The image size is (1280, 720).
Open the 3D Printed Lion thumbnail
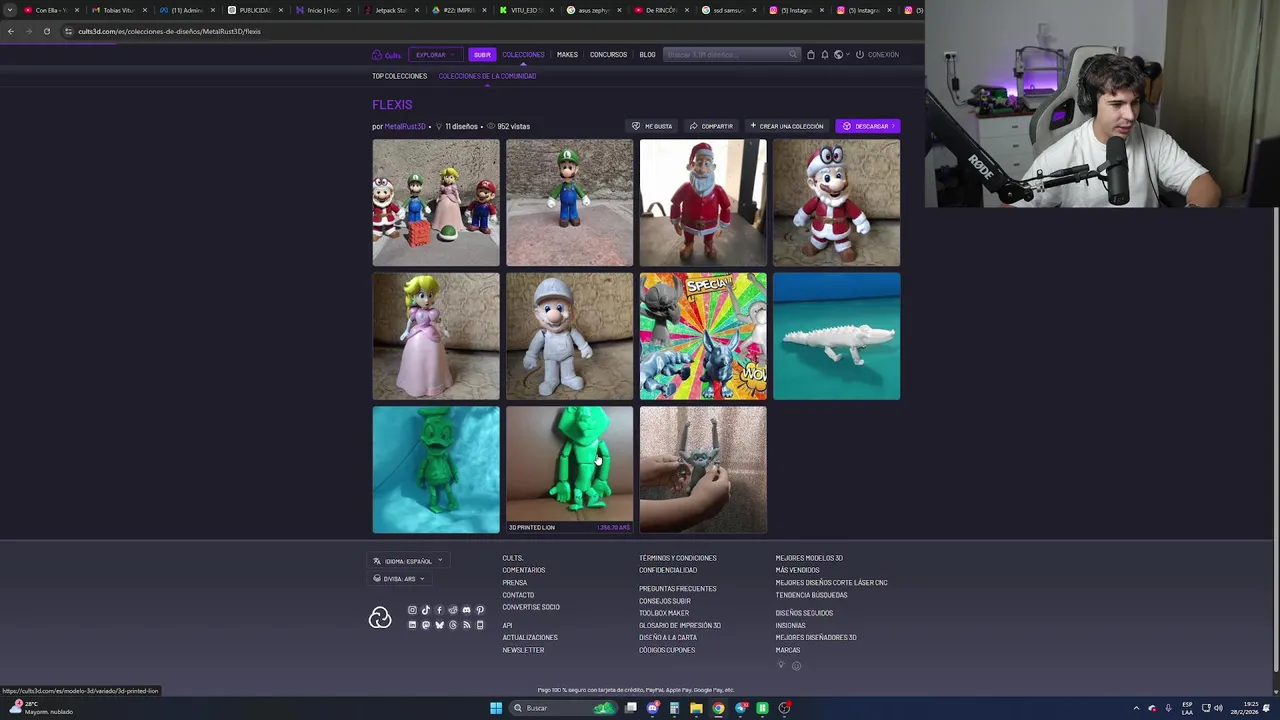[569, 469]
